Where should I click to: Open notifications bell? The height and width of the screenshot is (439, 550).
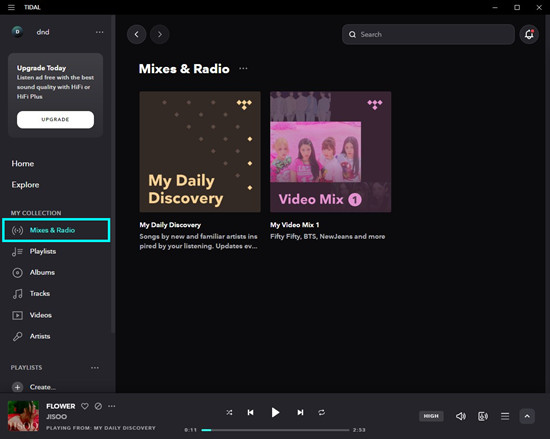529,34
